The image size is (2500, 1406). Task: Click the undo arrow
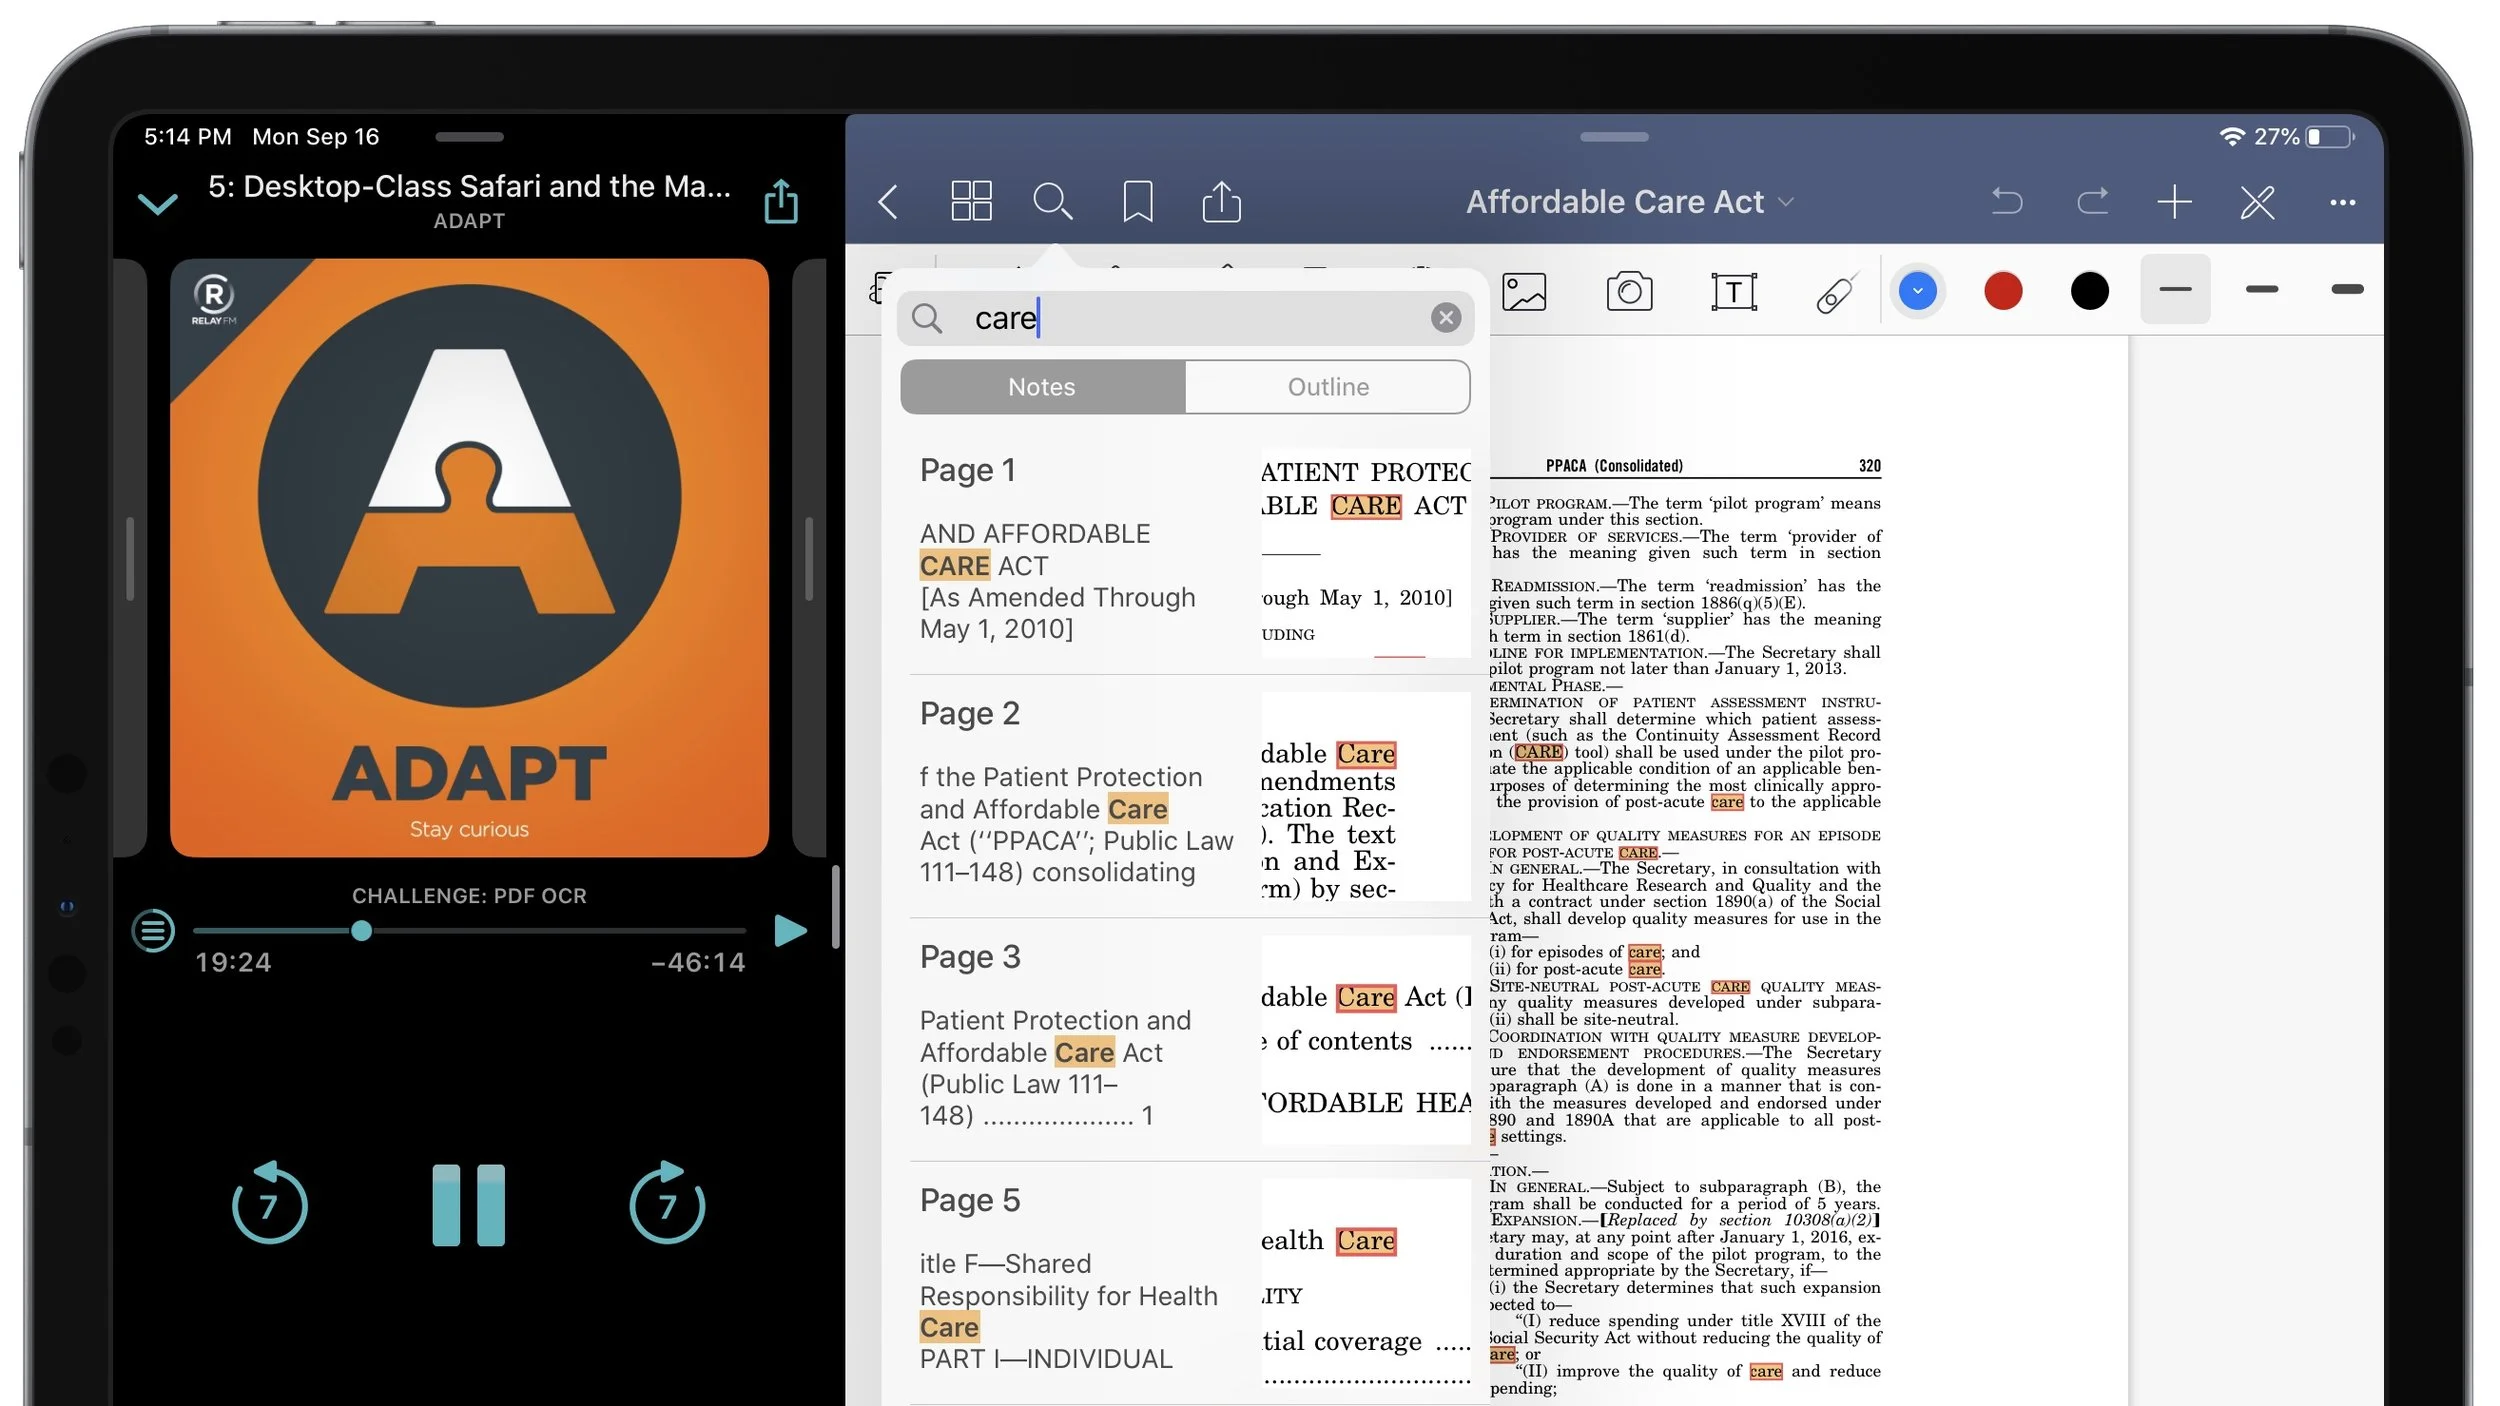[x=2006, y=202]
